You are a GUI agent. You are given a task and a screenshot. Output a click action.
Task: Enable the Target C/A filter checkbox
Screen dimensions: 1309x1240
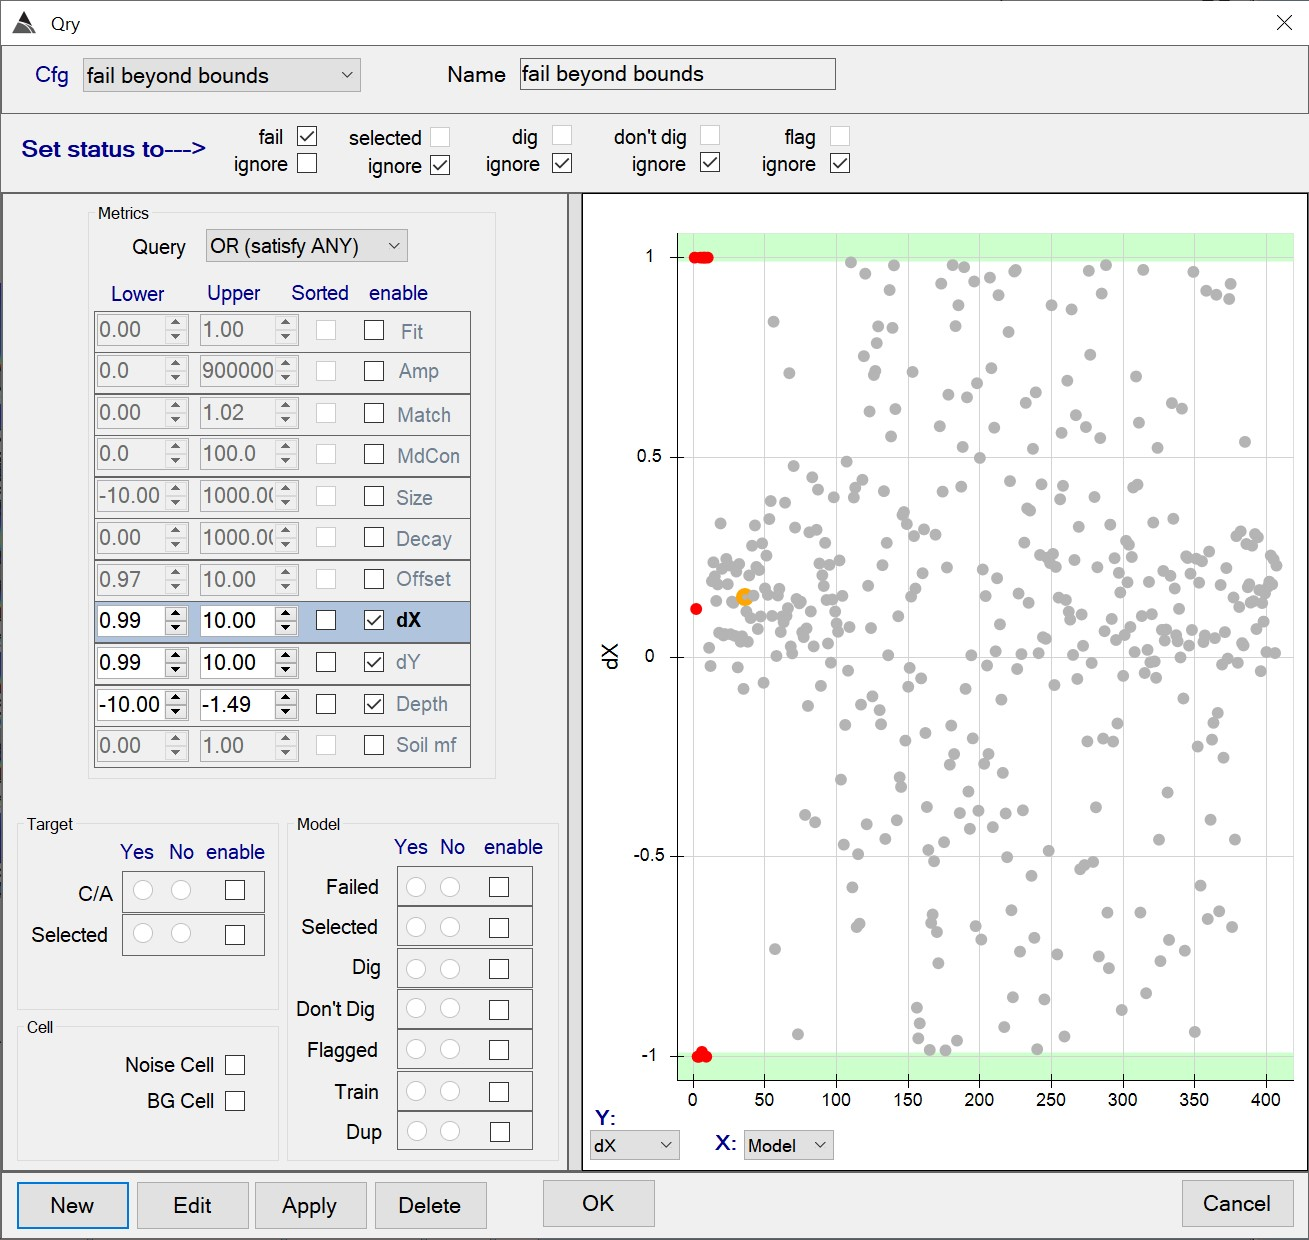click(x=235, y=890)
